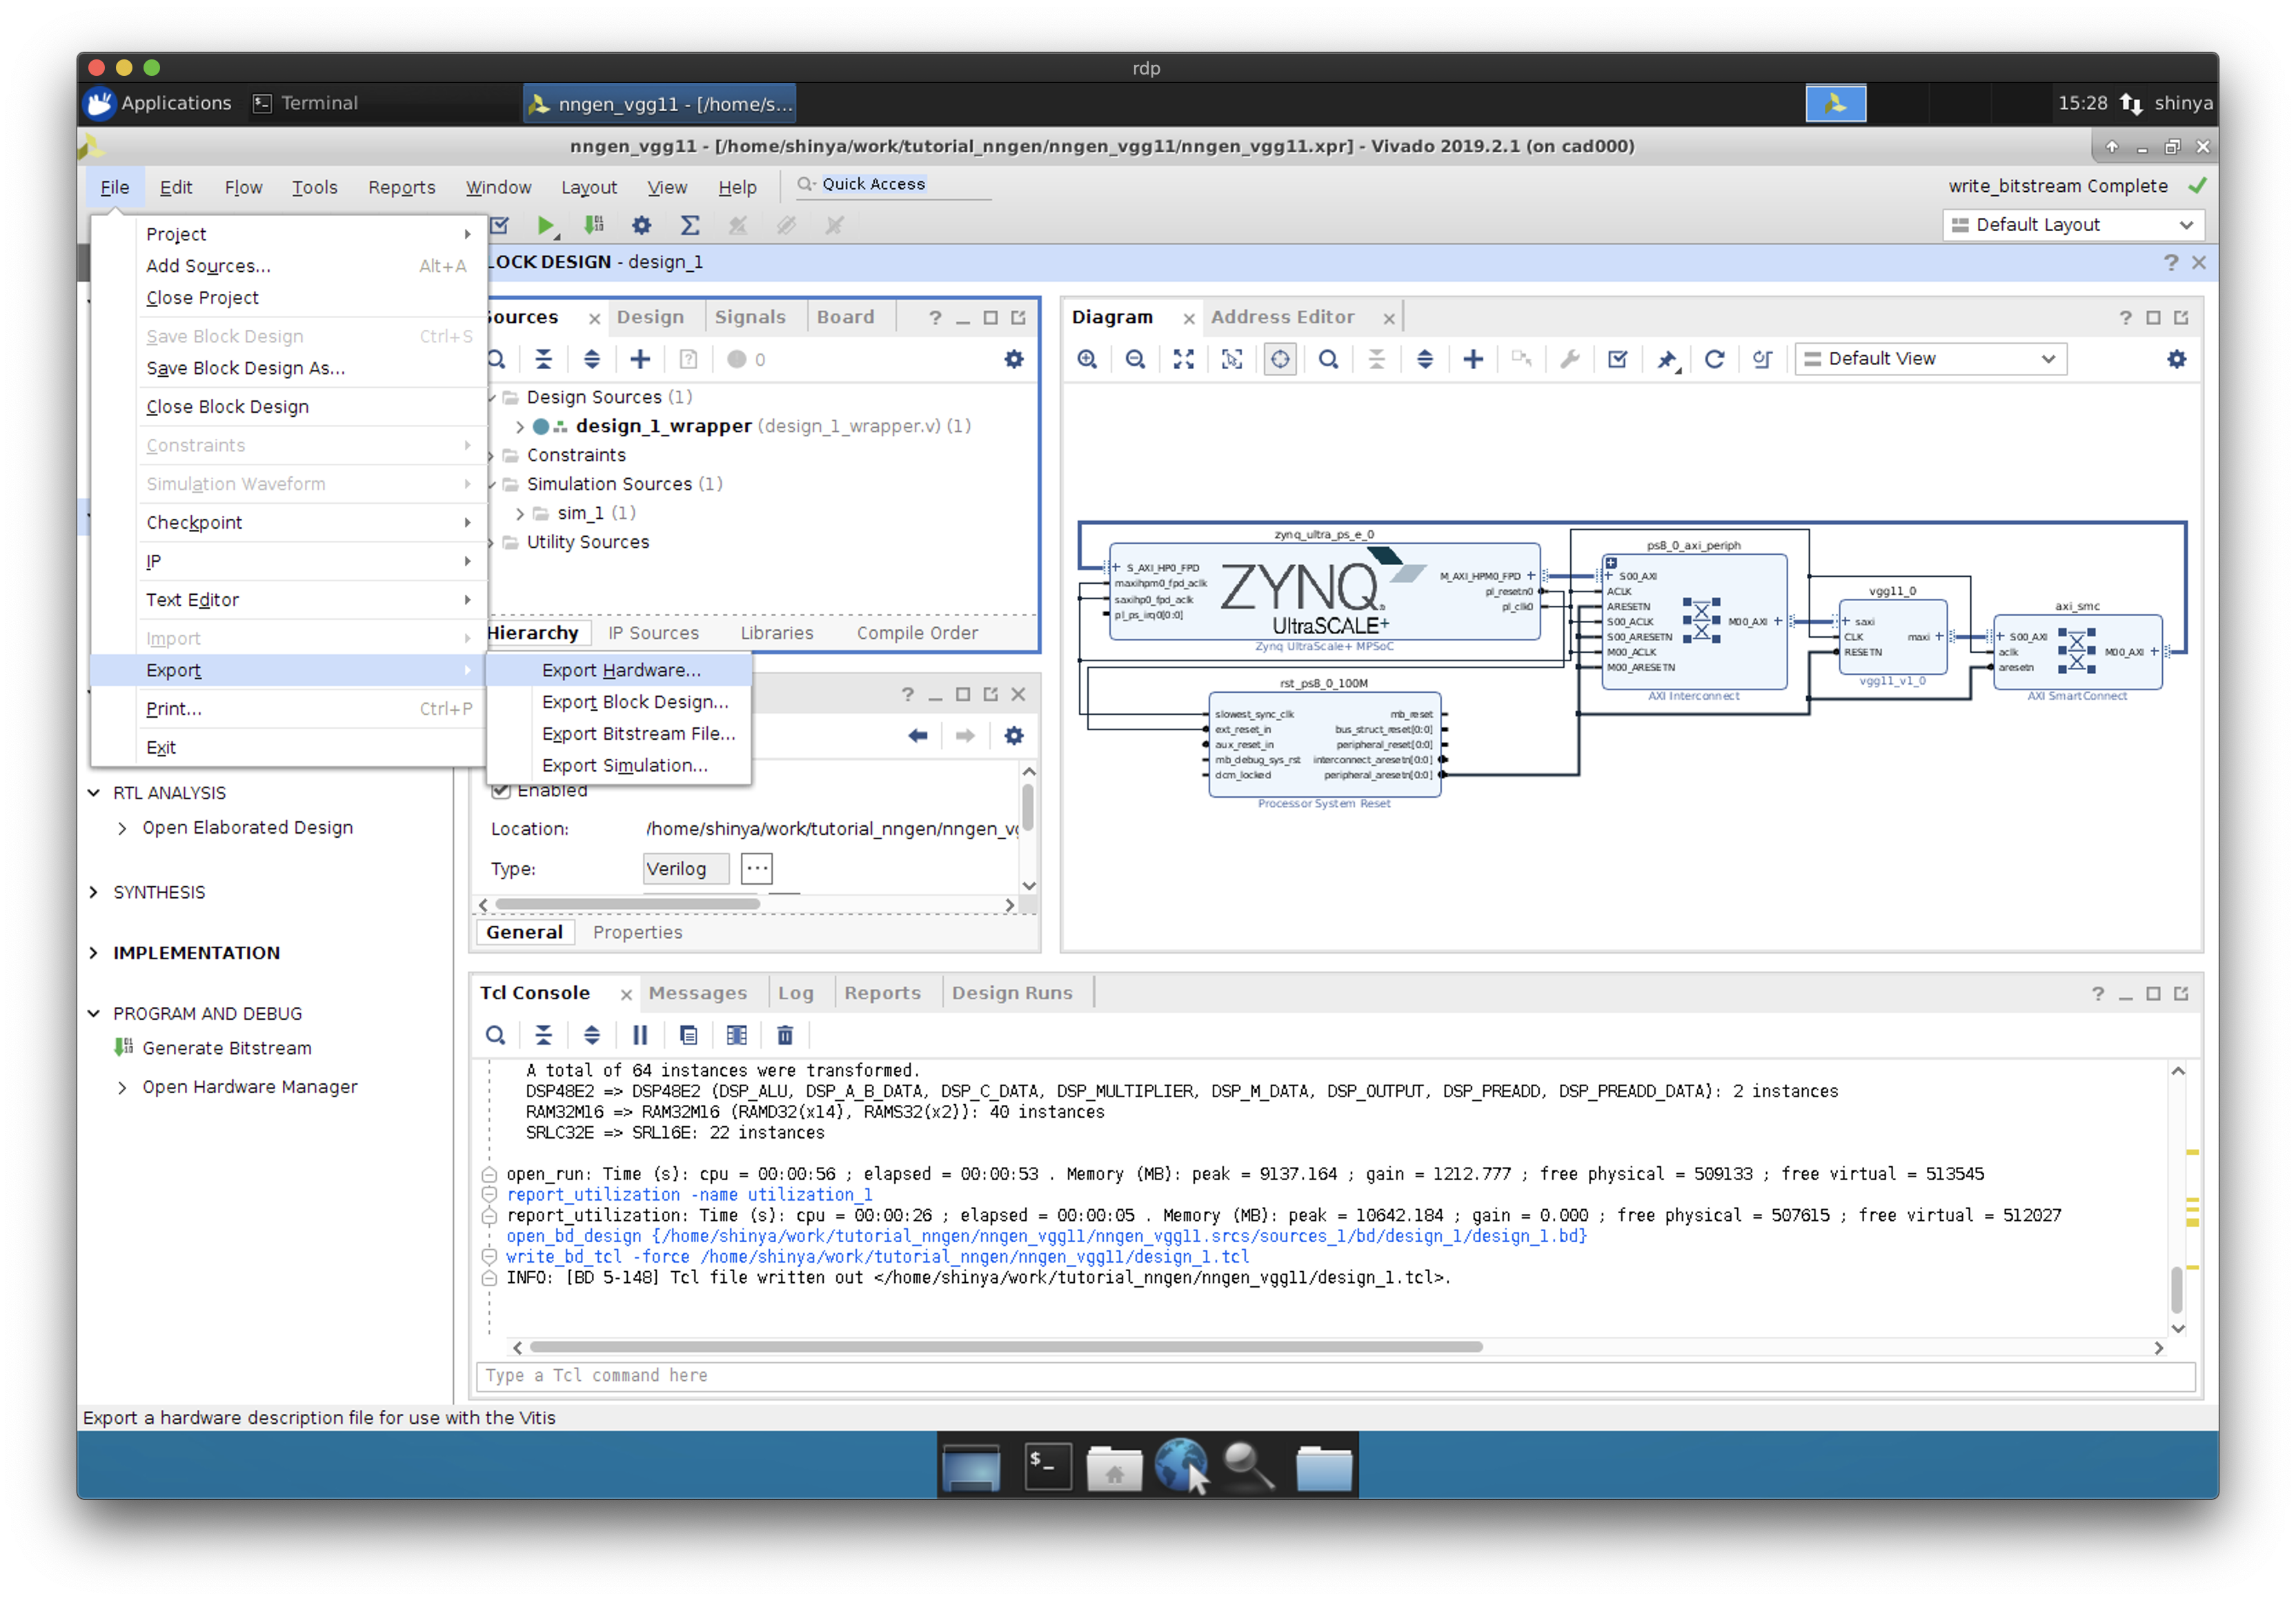Click the Zoom Fit icon in Diagram toolbar
Image resolution: width=2296 pixels, height=1601 pixels.
coord(1183,359)
